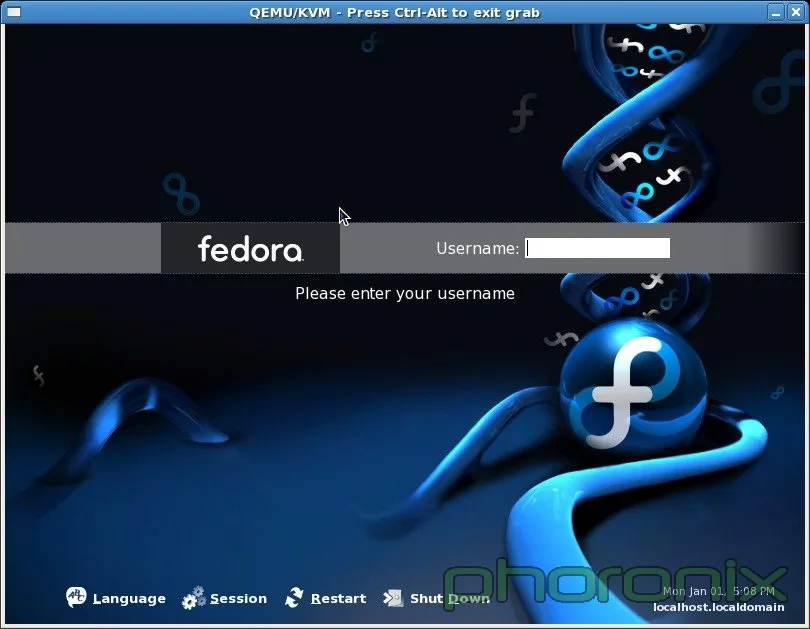Click the Language speech-bubble icon
Image resolution: width=810 pixels, height=629 pixels.
point(76,597)
